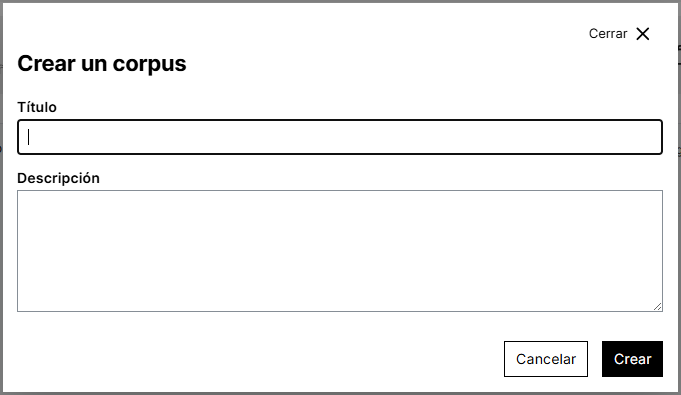Click the X icon next to Cerrar

click(x=643, y=34)
